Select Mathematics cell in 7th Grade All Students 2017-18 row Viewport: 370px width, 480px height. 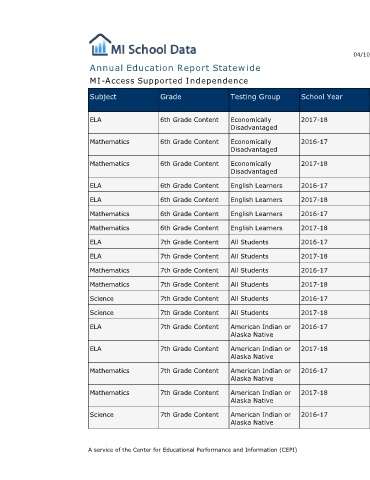click(123, 284)
